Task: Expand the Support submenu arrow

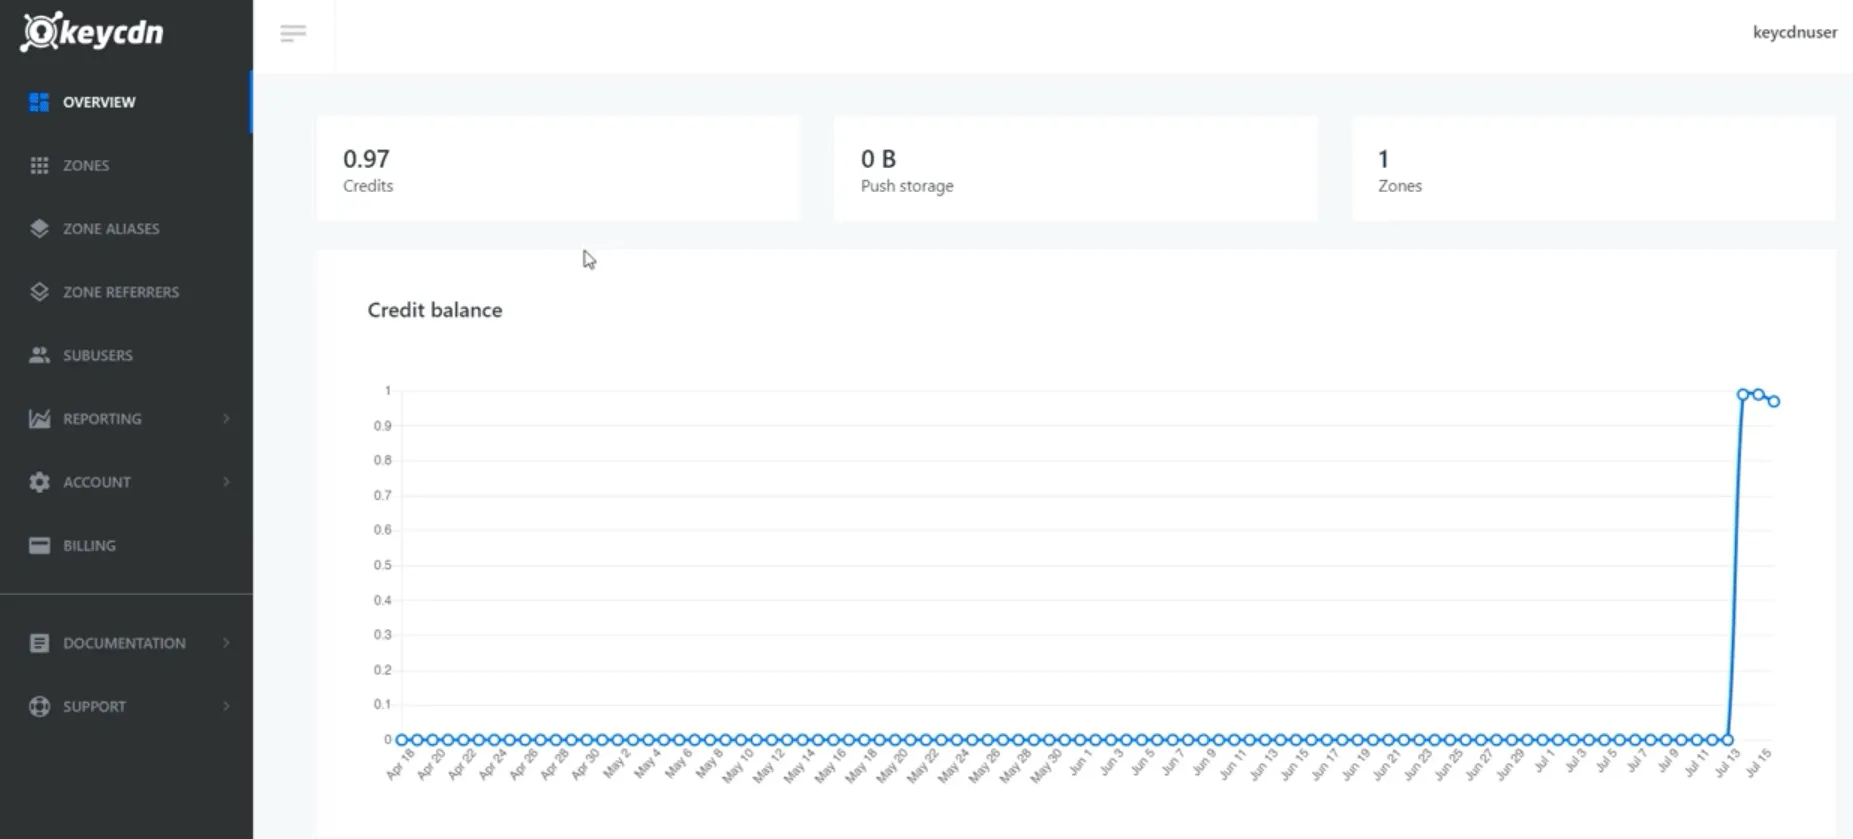Action: [x=226, y=706]
